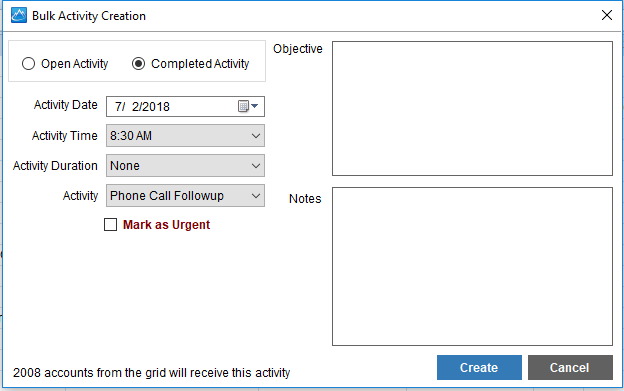Click the Cancel button
The image size is (624, 391).
tap(570, 368)
